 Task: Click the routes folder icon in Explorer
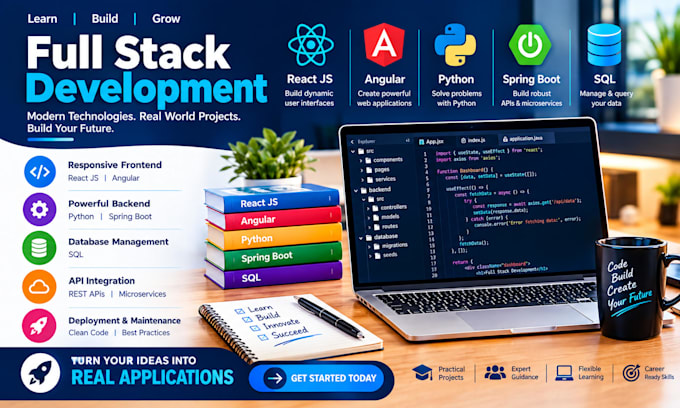point(377,227)
